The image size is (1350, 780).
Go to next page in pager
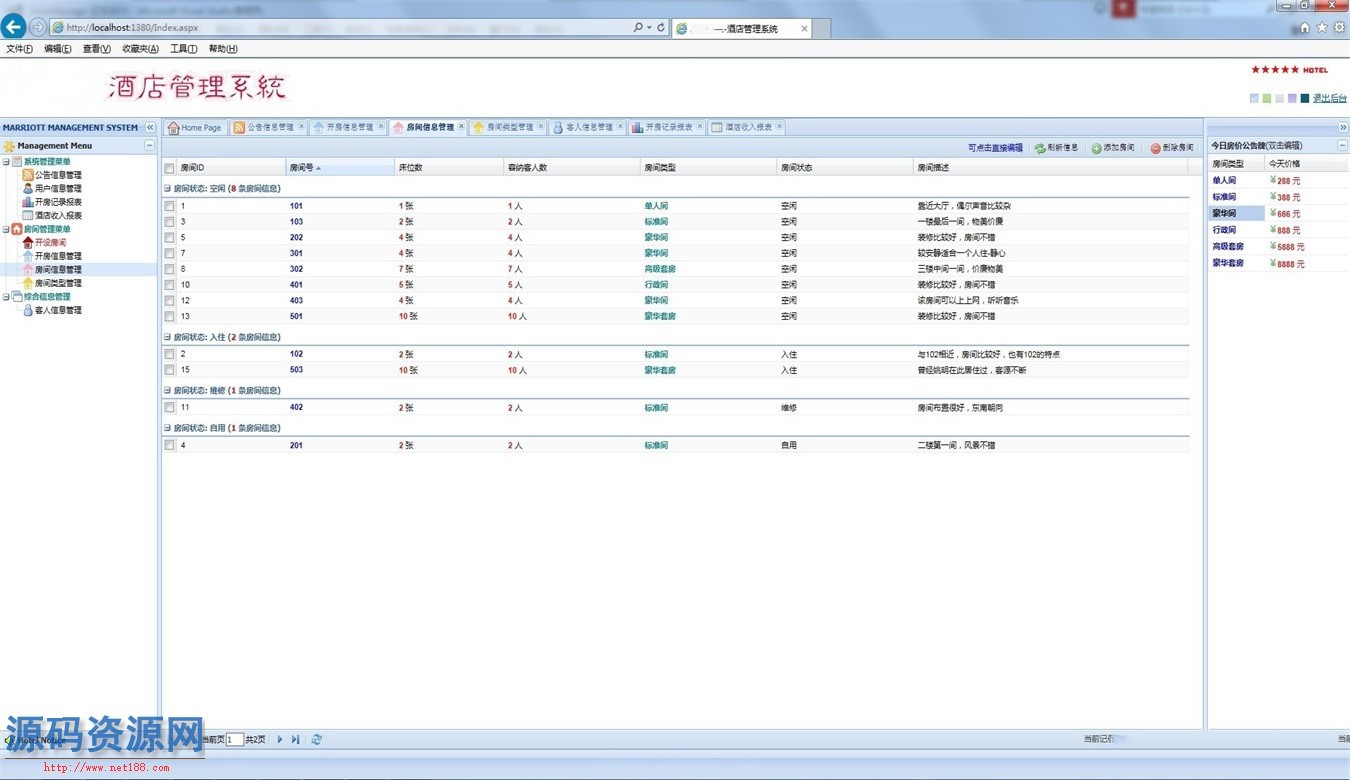click(x=280, y=739)
